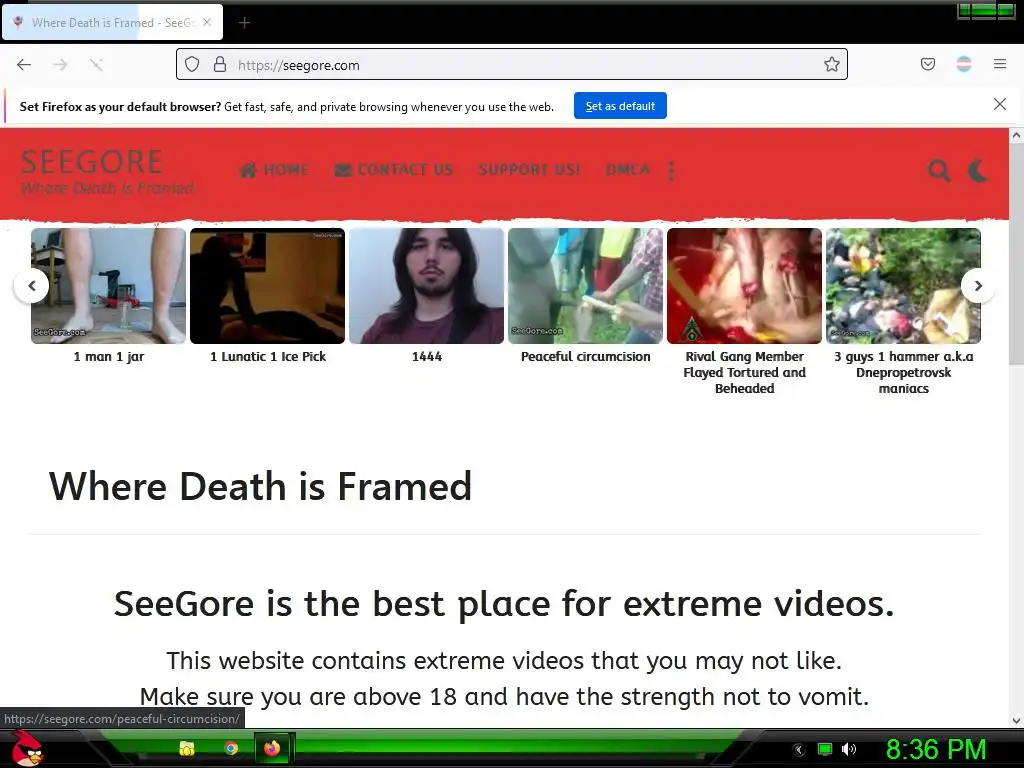
Task: Click the 'Set as default' button
Action: (620, 106)
